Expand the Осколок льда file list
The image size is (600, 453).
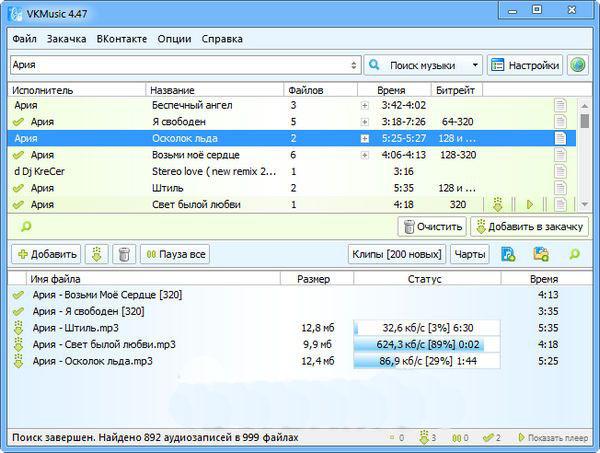tap(365, 139)
